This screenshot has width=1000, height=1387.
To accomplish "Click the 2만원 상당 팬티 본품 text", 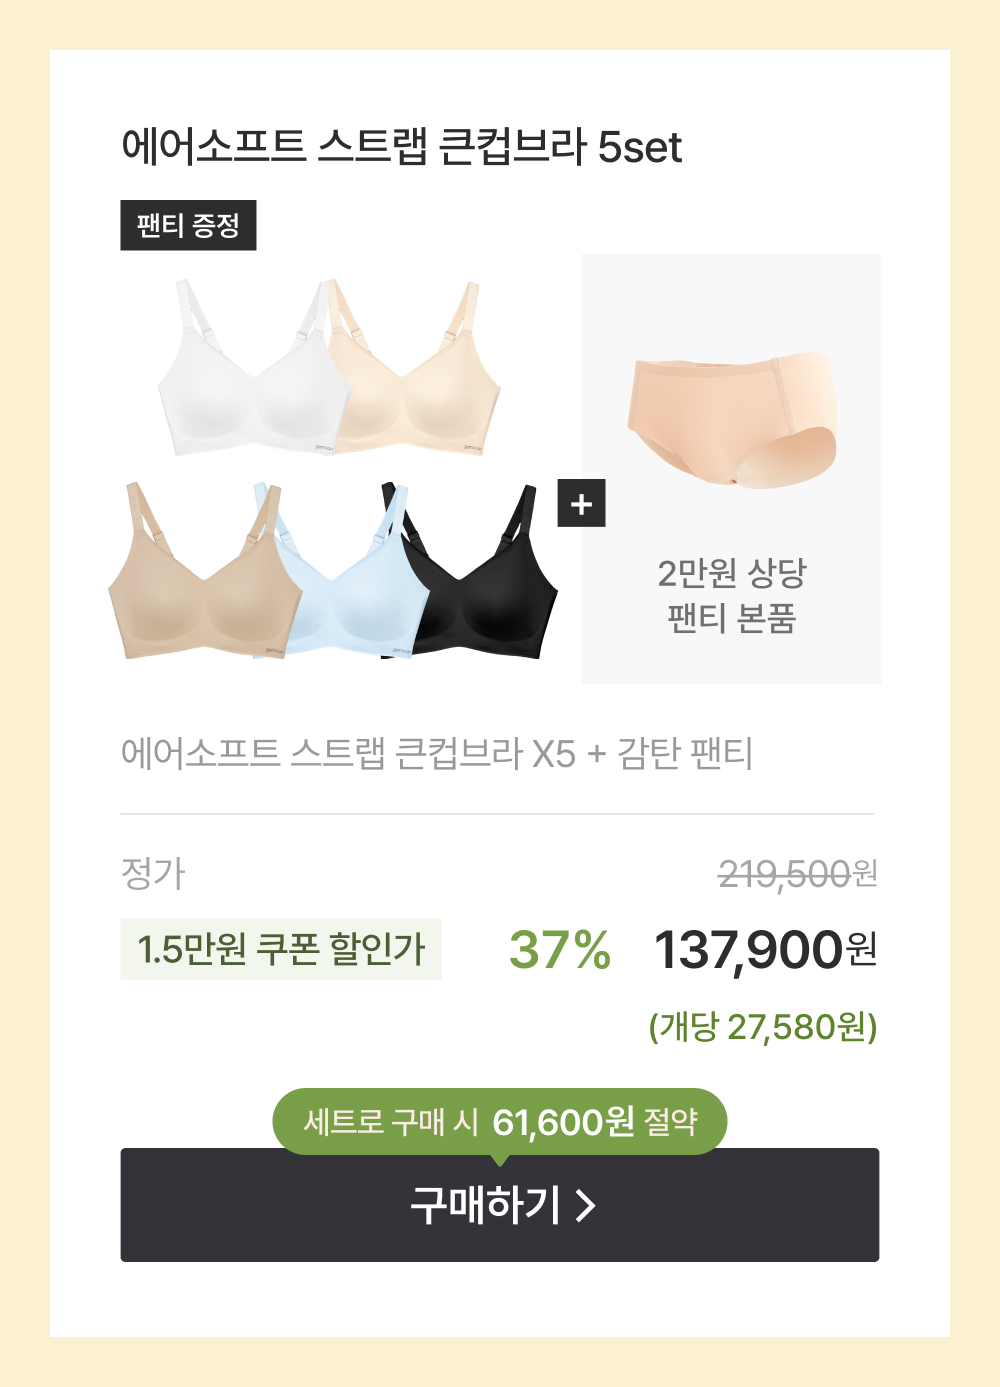I will point(732,596).
